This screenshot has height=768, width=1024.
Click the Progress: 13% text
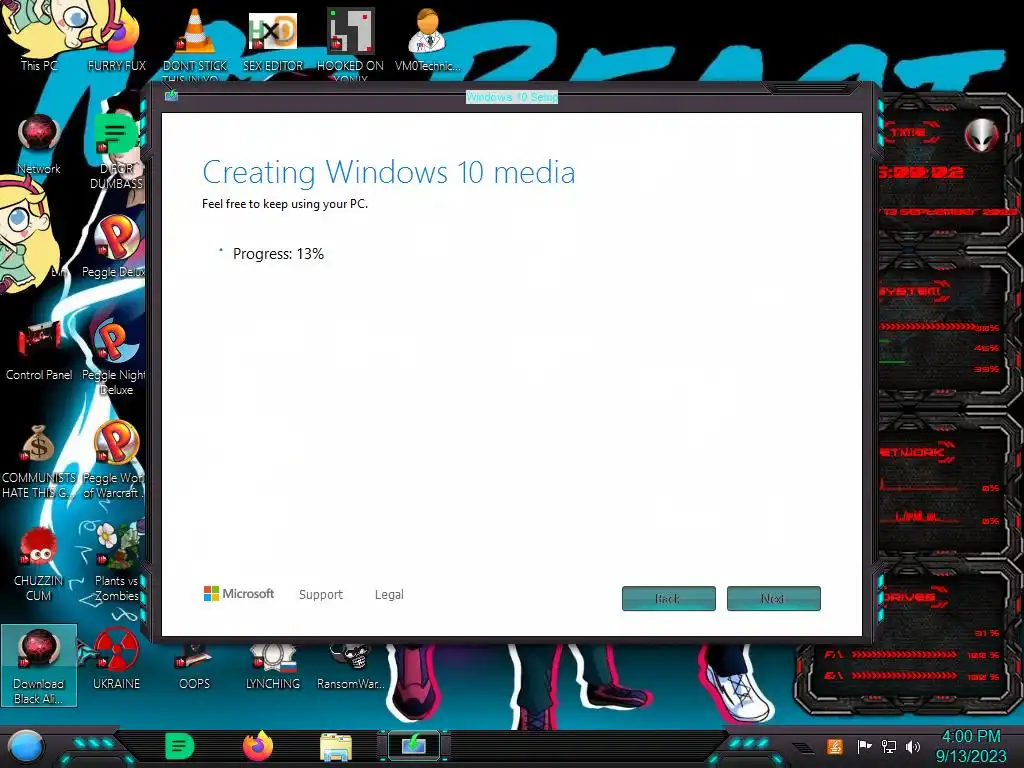pos(278,253)
